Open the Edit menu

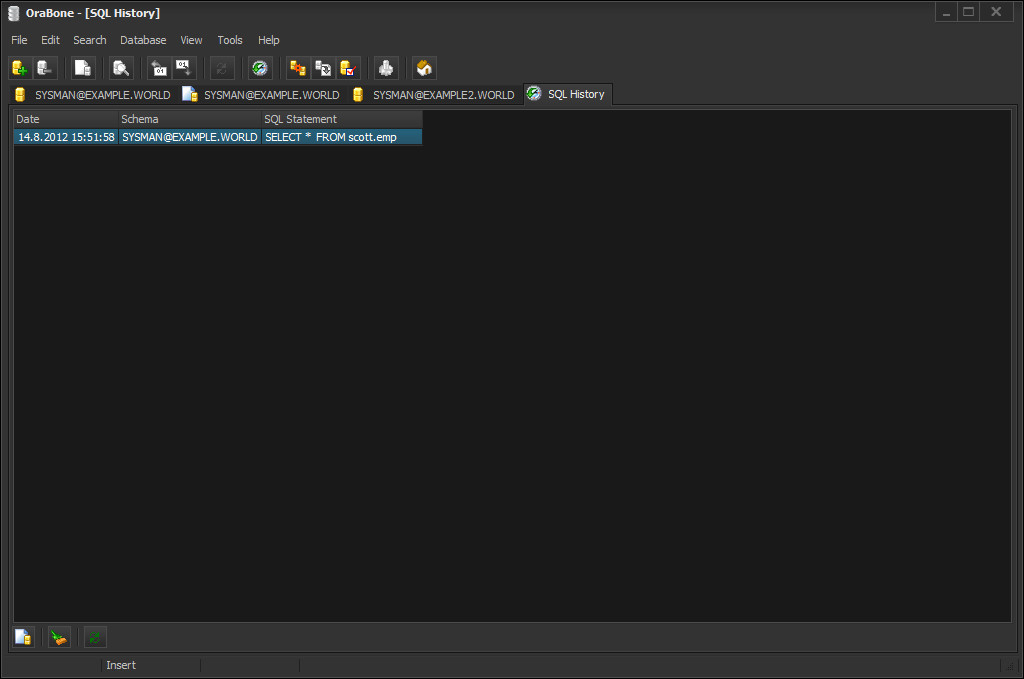50,40
